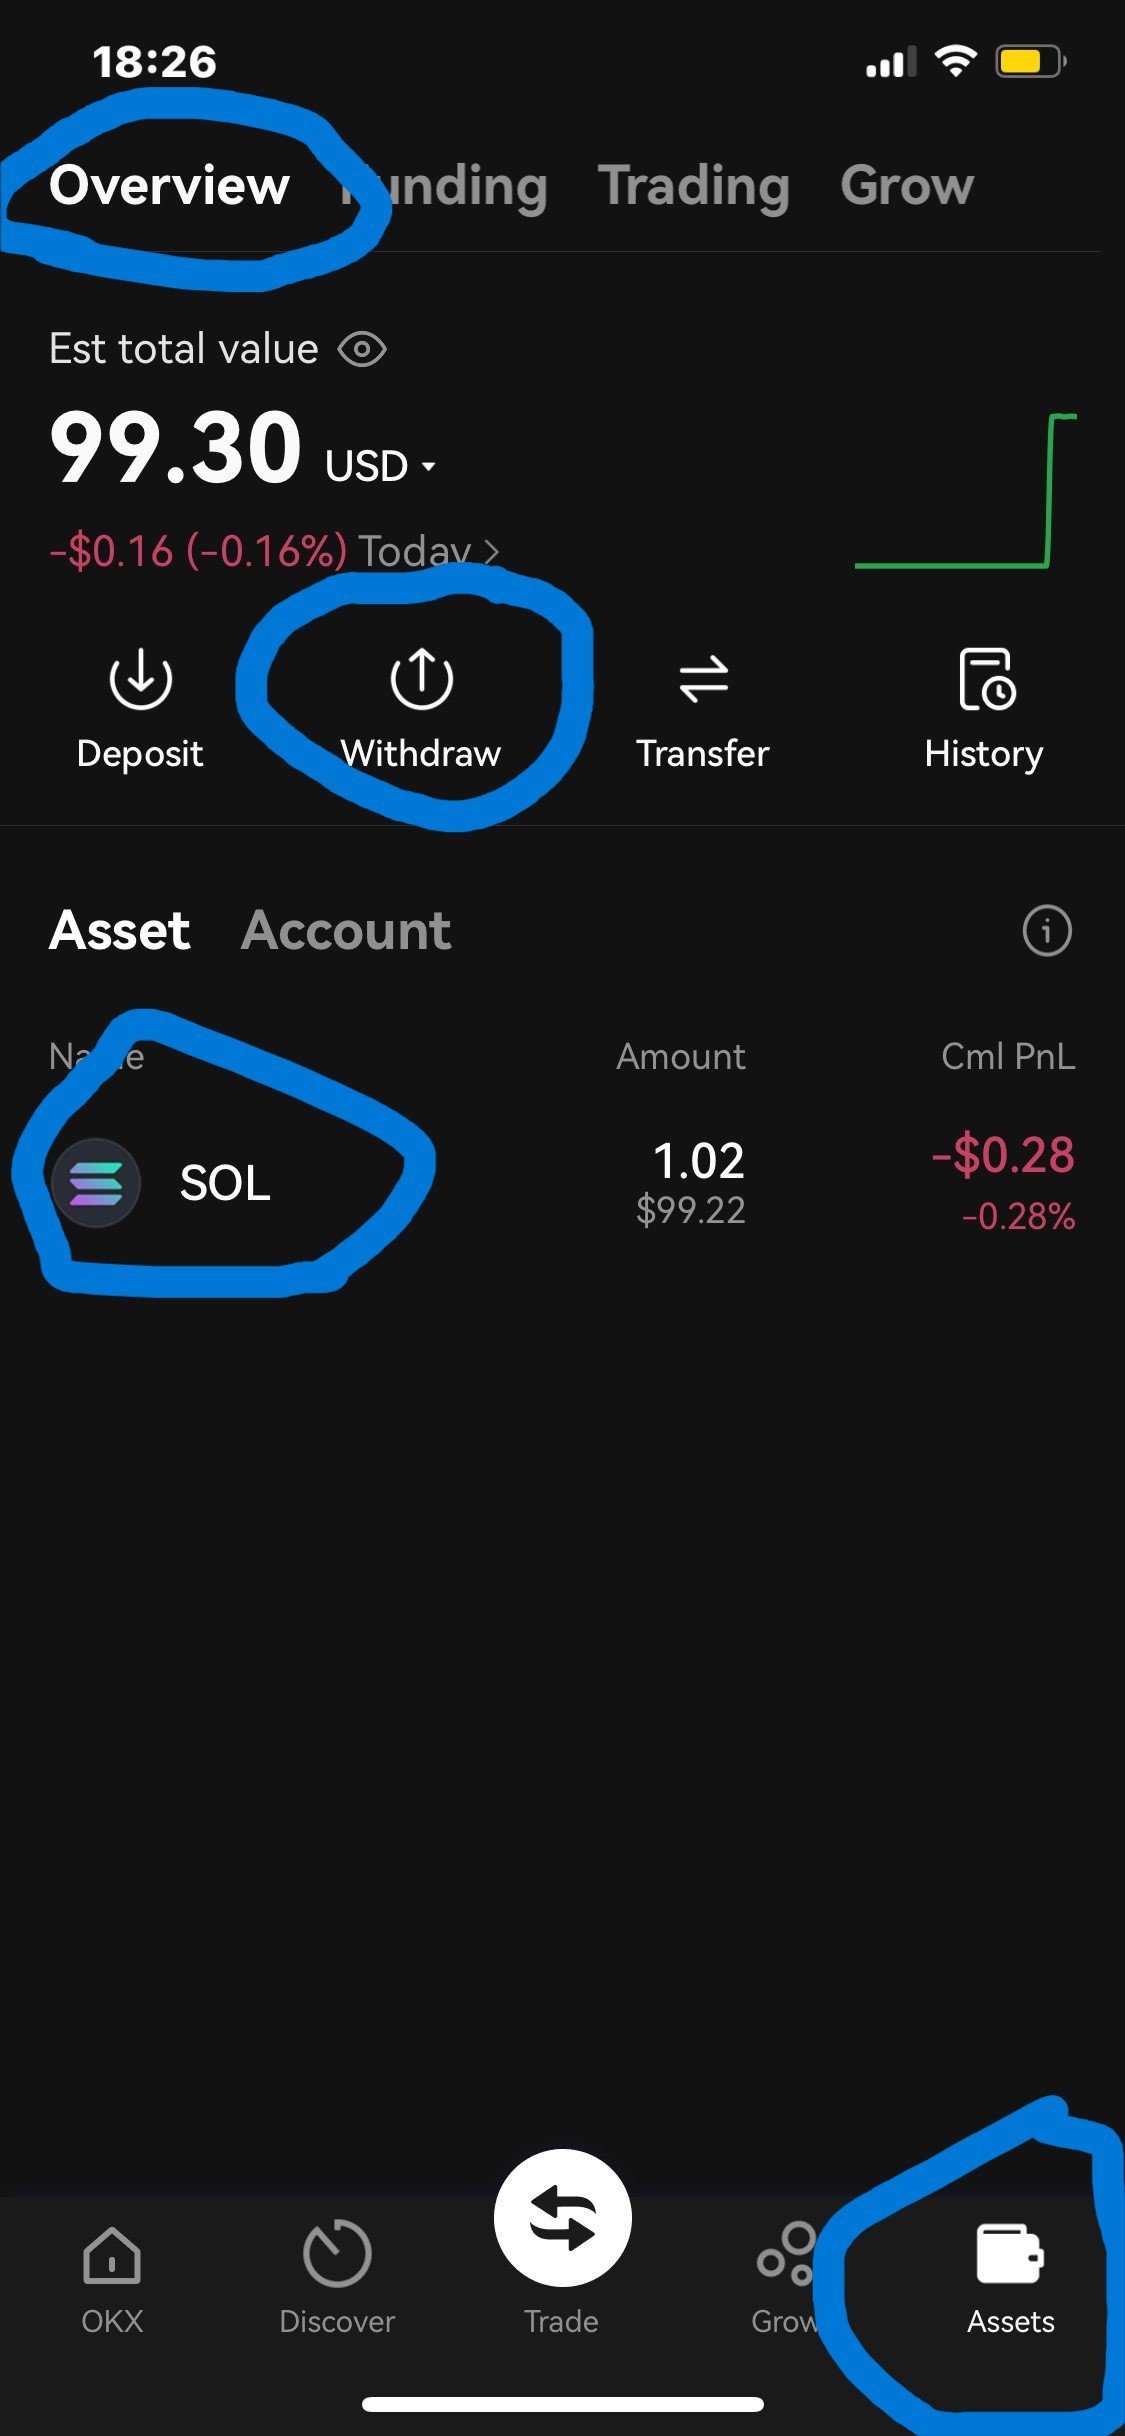Hide balance with the eye icon

click(362, 350)
